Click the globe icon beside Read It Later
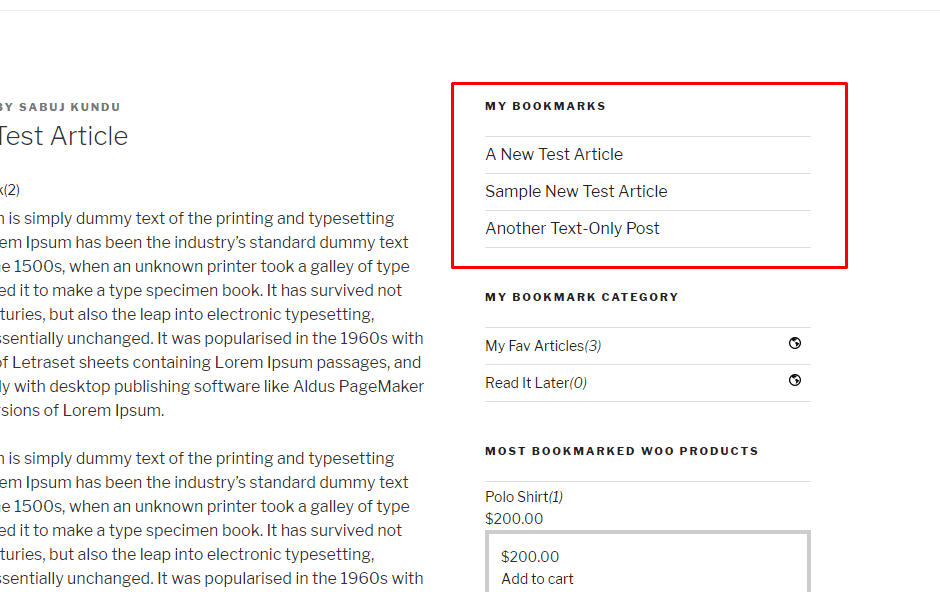Image resolution: width=940 pixels, height=592 pixels. tap(795, 381)
